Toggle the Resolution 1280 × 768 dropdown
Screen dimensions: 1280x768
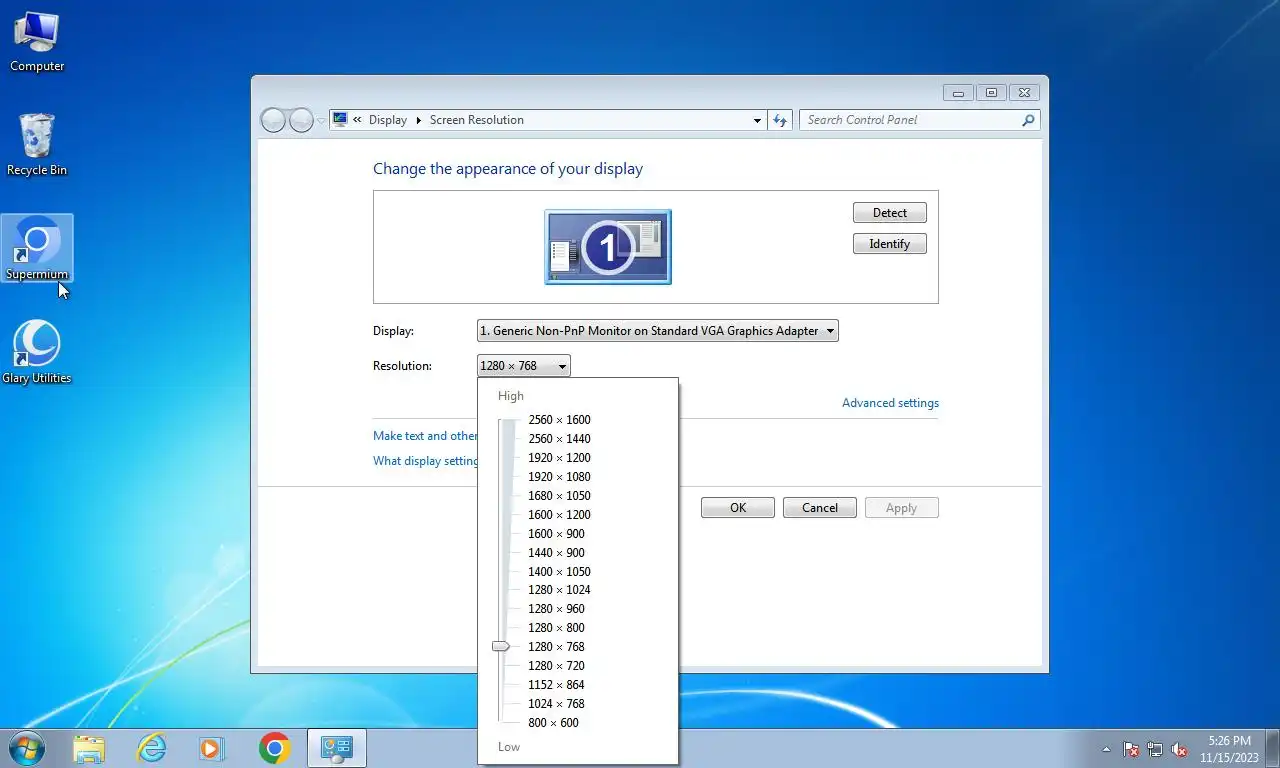pos(524,366)
